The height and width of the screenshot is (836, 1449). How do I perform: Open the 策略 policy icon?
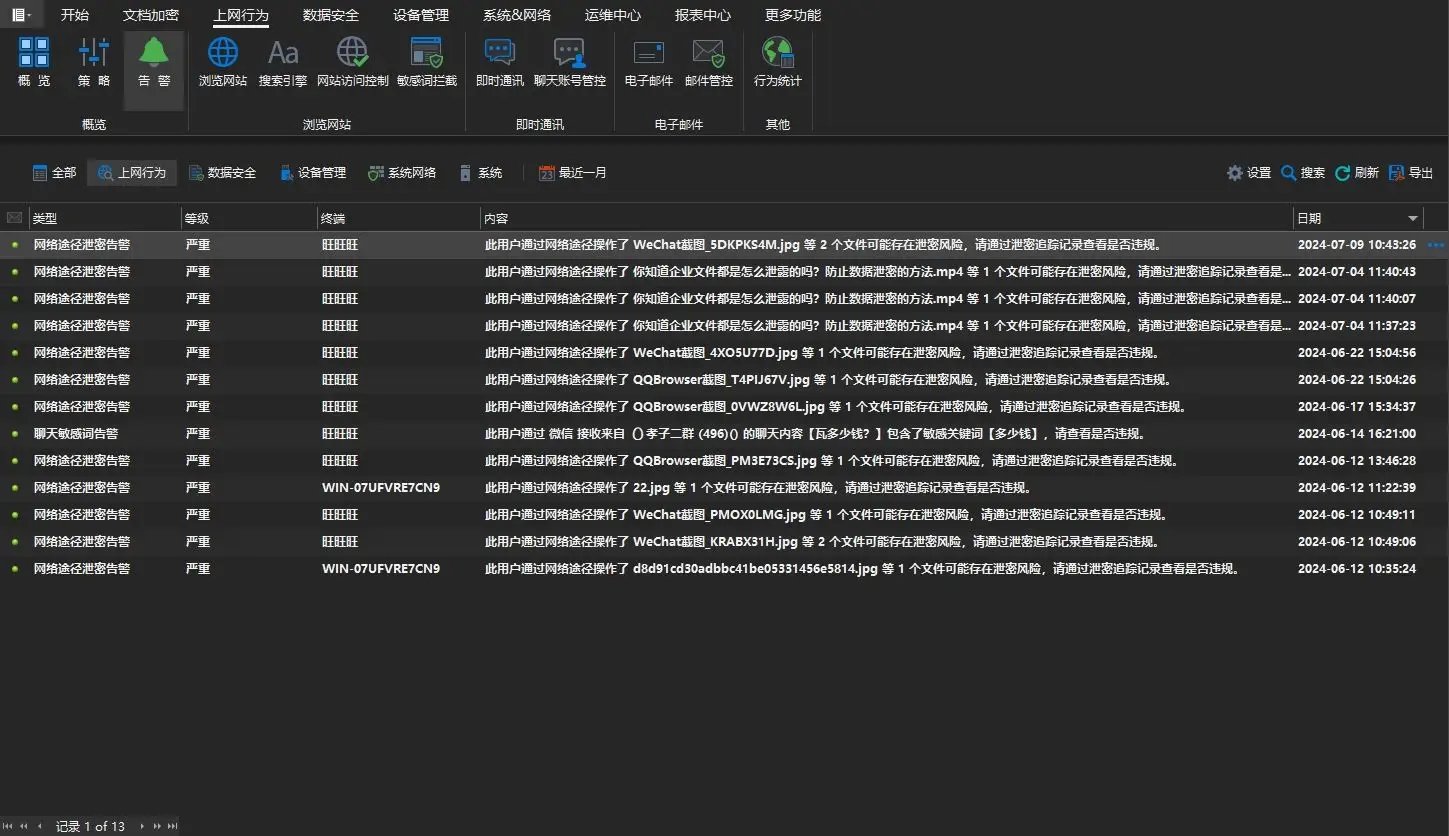coord(94,62)
